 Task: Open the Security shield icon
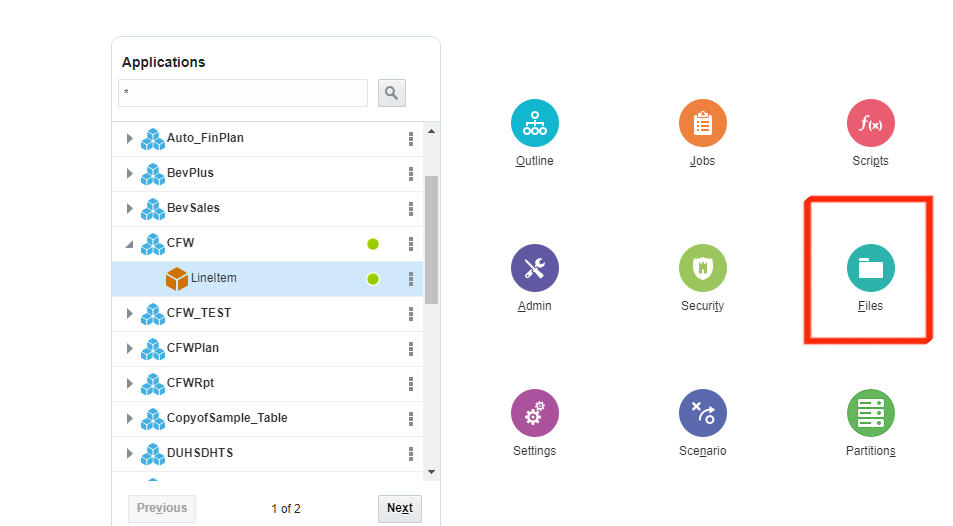click(702, 268)
